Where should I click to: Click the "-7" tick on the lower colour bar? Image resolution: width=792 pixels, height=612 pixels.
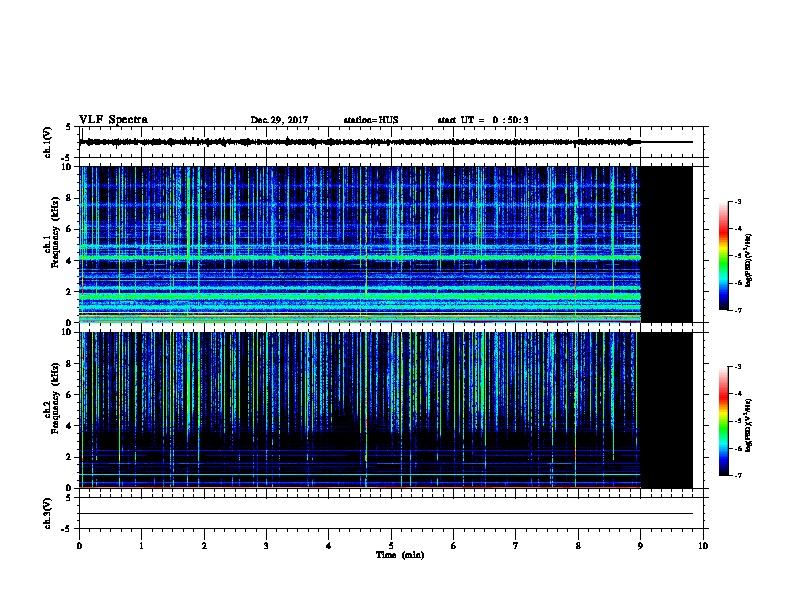(x=738, y=476)
